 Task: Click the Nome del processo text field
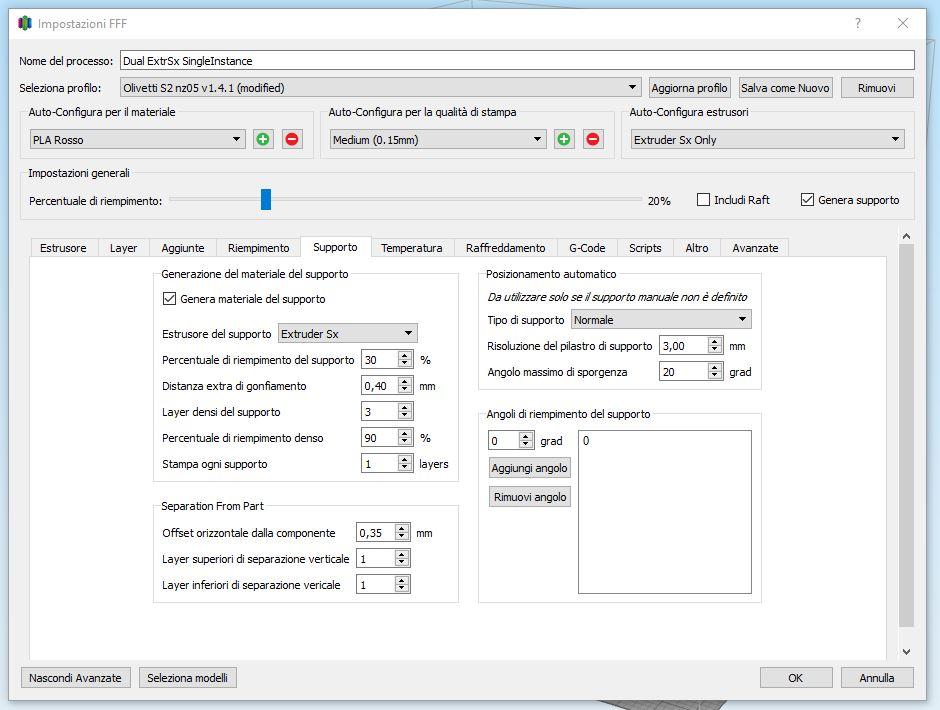(516, 61)
